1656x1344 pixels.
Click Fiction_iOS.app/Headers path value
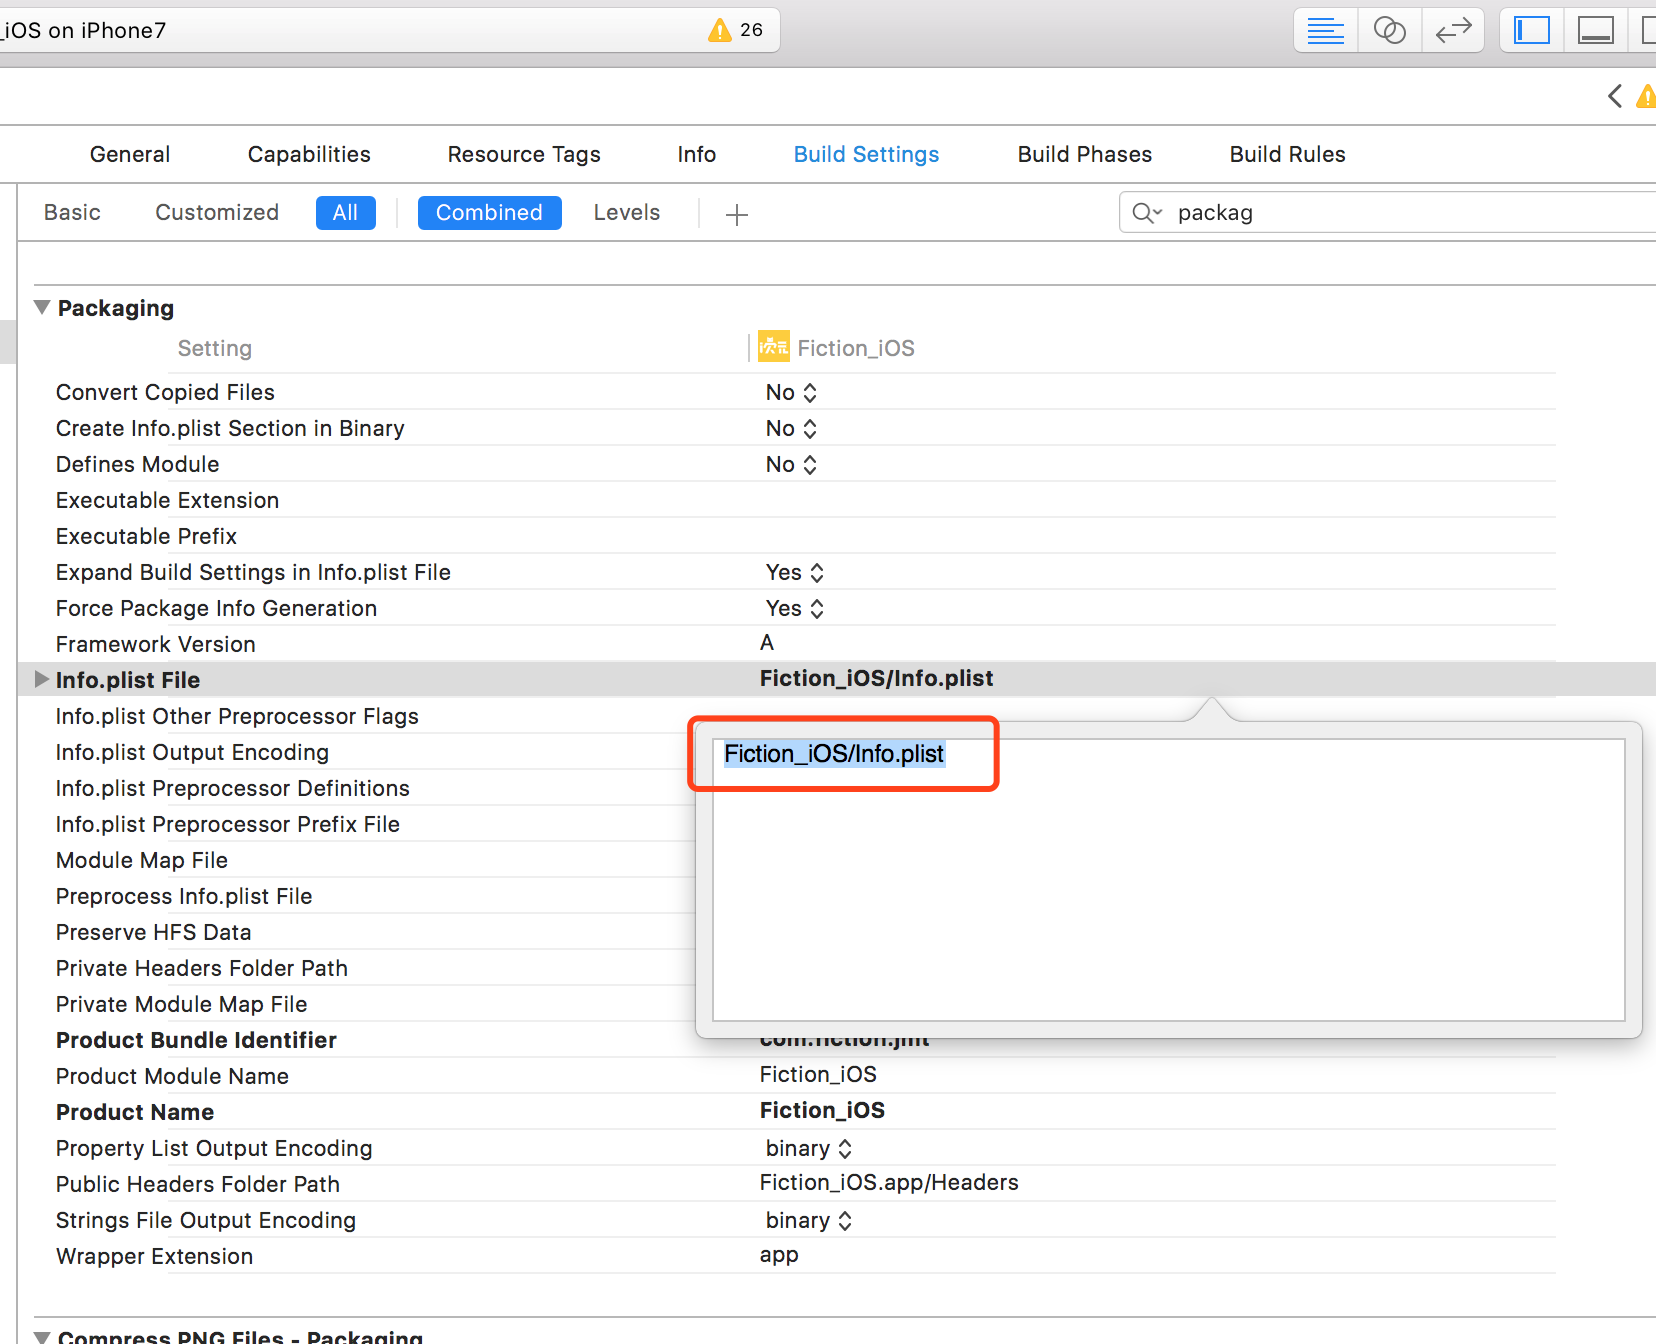(x=889, y=1182)
